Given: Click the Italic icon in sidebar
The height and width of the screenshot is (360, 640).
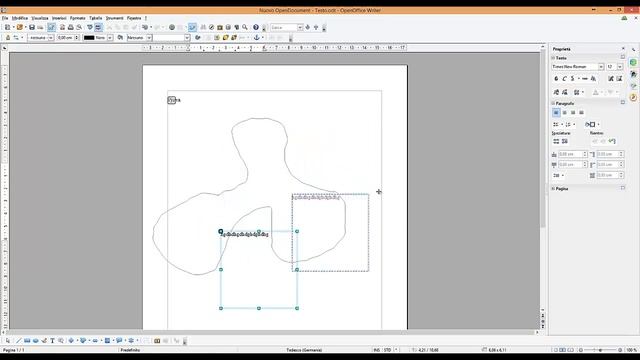Looking at the screenshot, I should click(x=564, y=78).
